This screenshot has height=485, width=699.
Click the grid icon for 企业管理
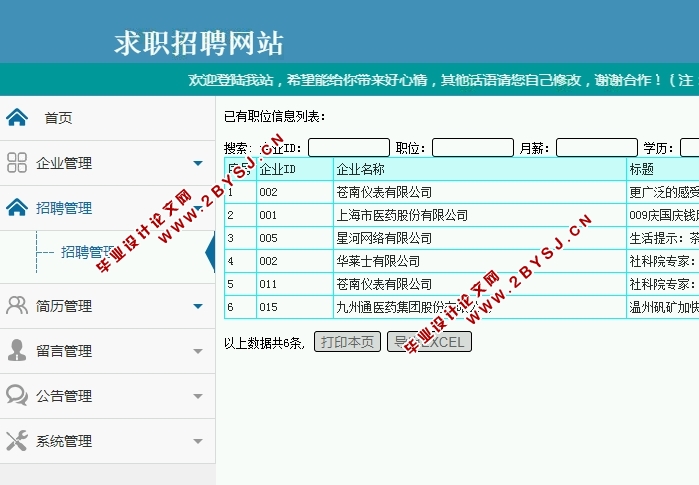17,163
